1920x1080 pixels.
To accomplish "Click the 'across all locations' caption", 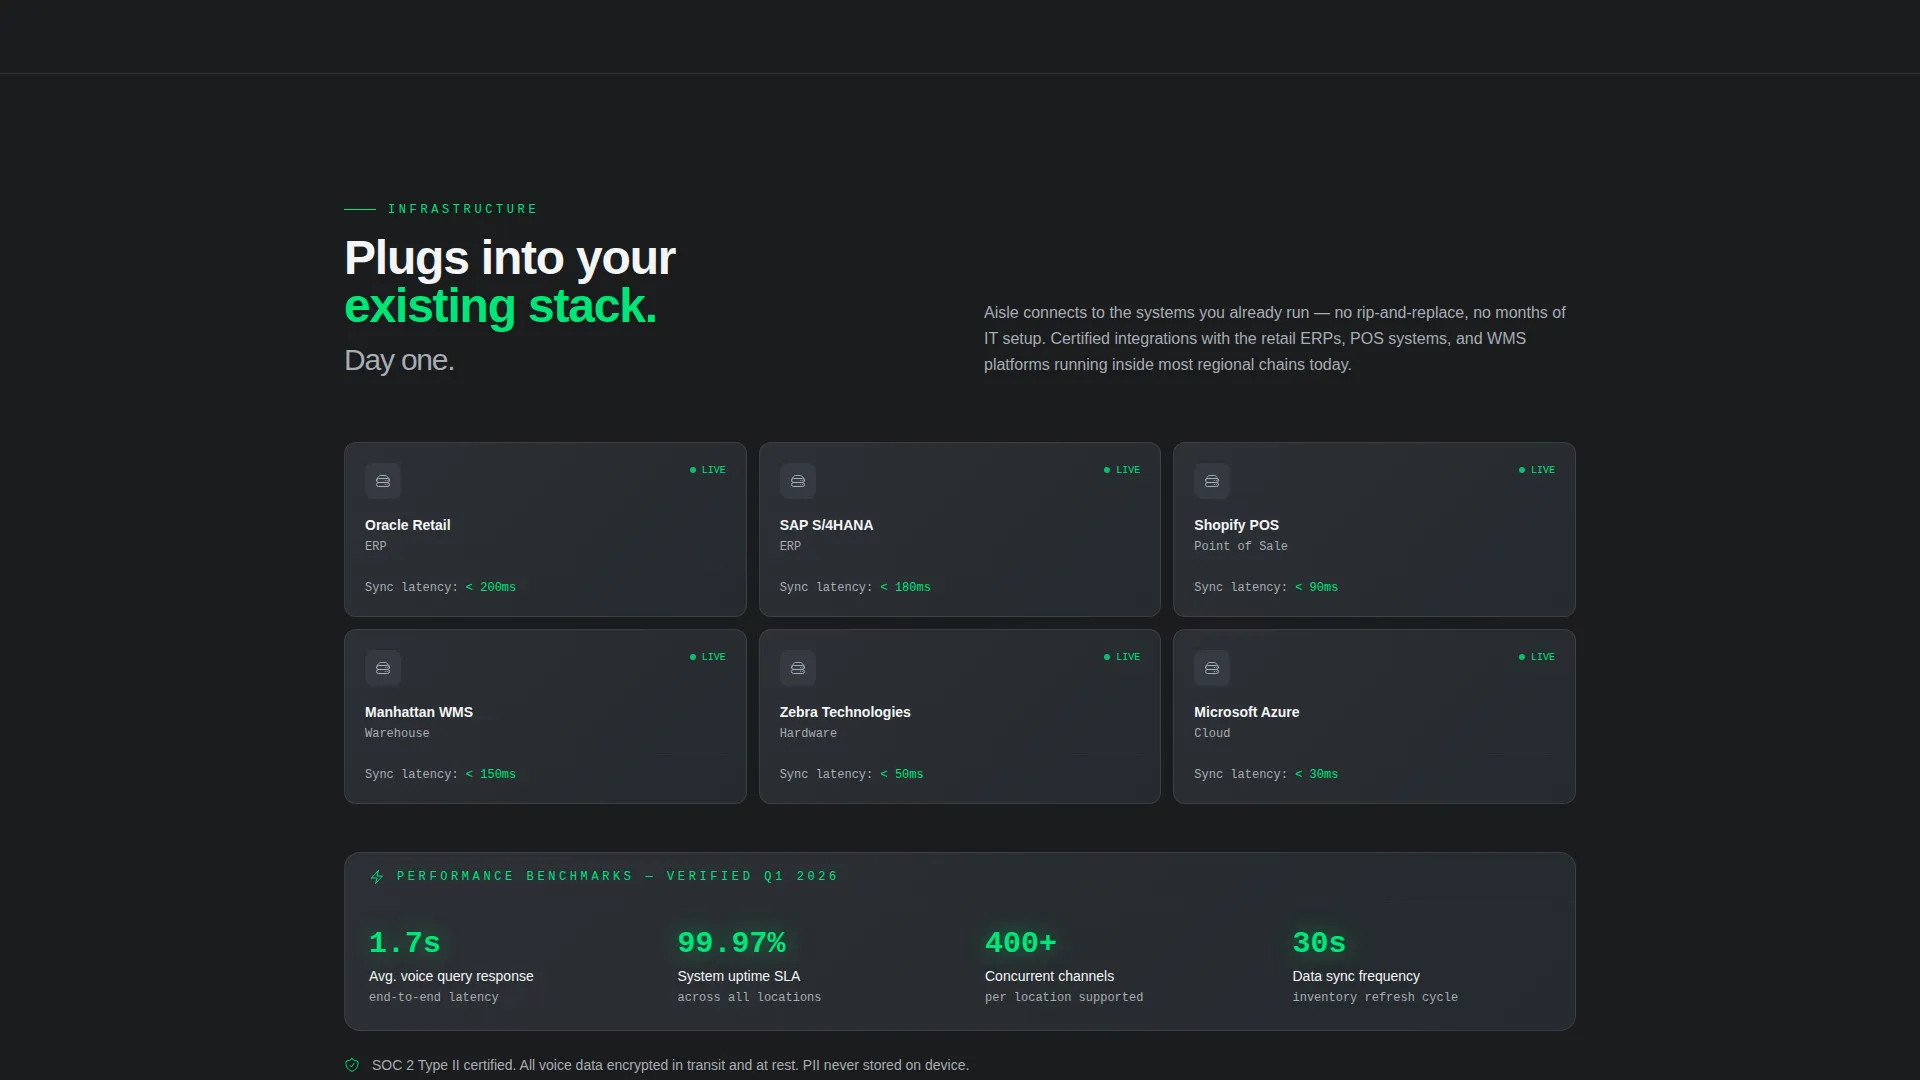I will click(x=749, y=997).
